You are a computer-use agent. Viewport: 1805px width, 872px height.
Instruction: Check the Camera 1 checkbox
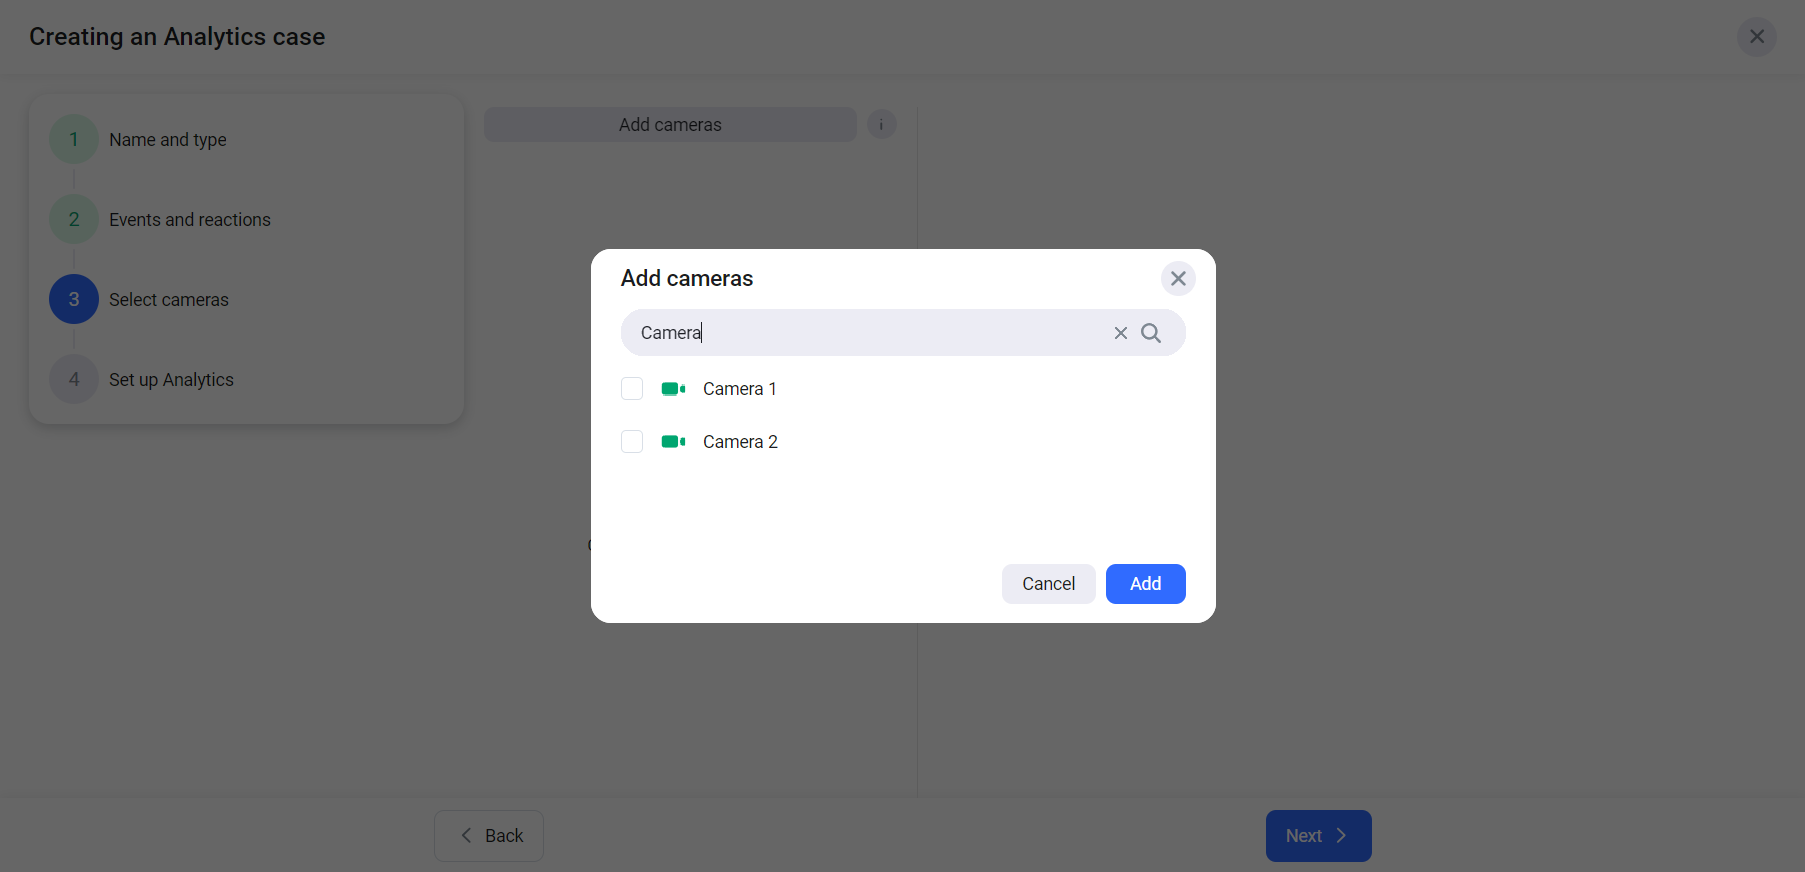point(632,389)
